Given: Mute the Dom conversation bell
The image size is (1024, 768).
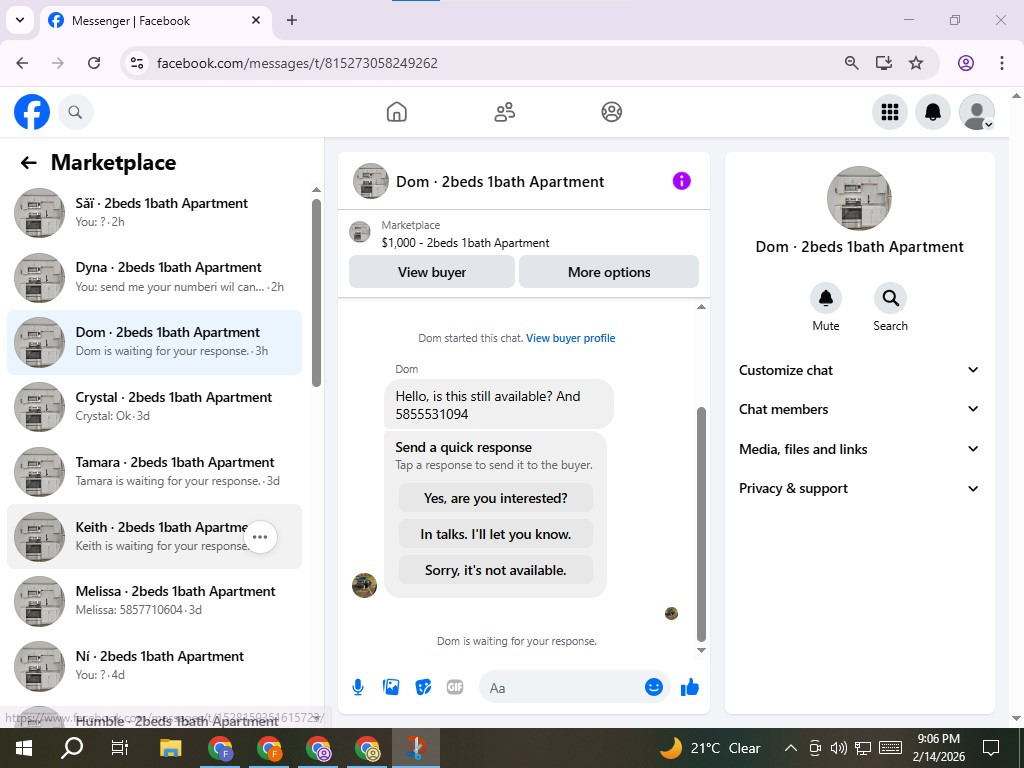Looking at the screenshot, I should click(825, 298).
